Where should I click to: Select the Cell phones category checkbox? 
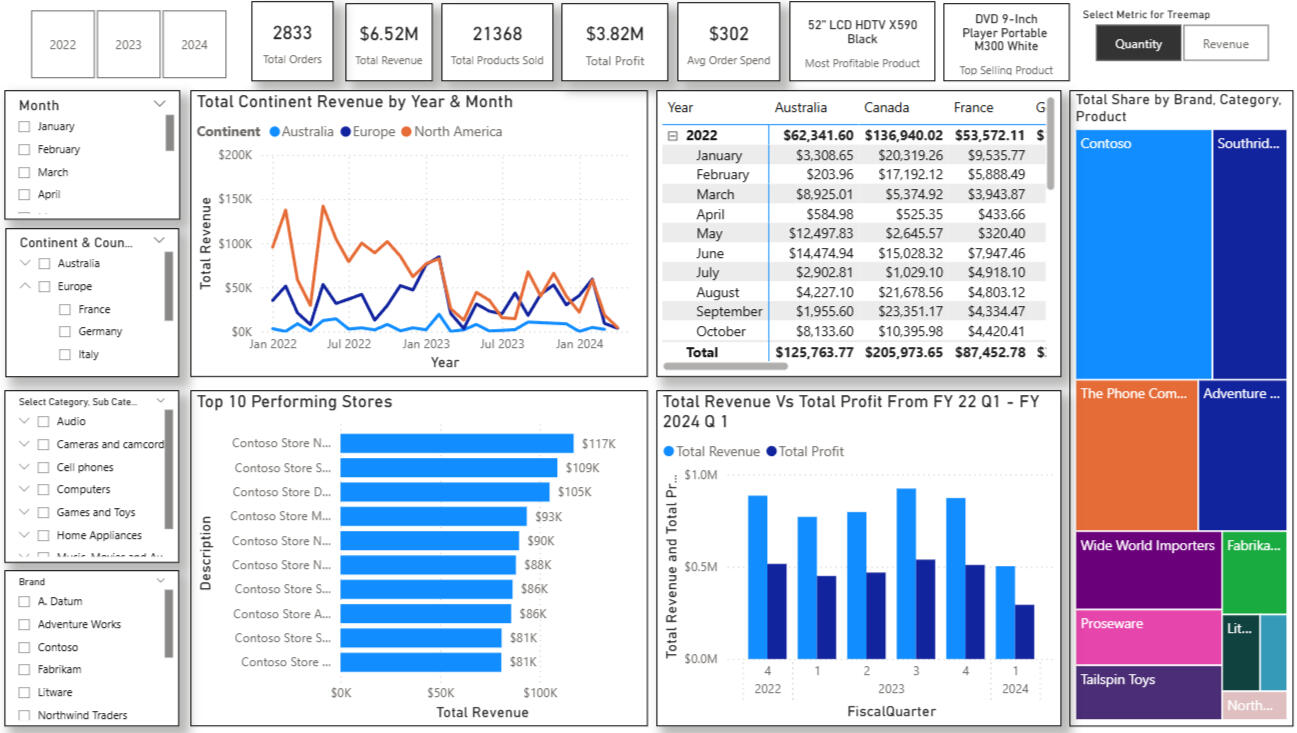[43, 468]
